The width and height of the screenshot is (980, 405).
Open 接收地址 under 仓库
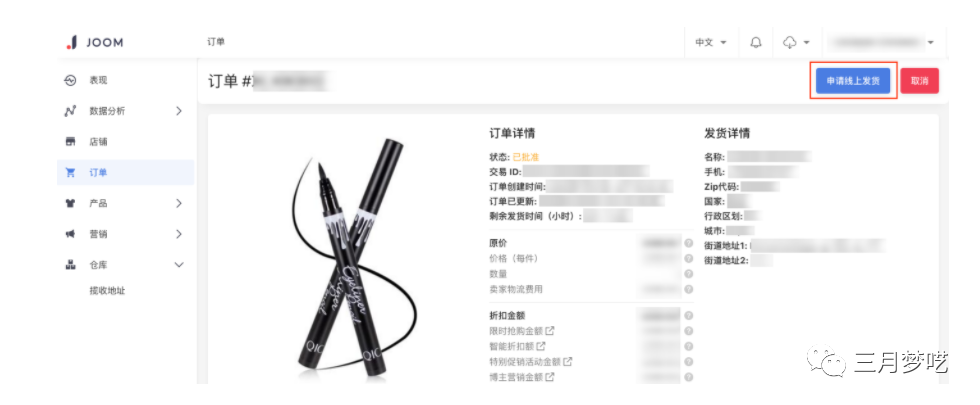[x=108, y=291]
